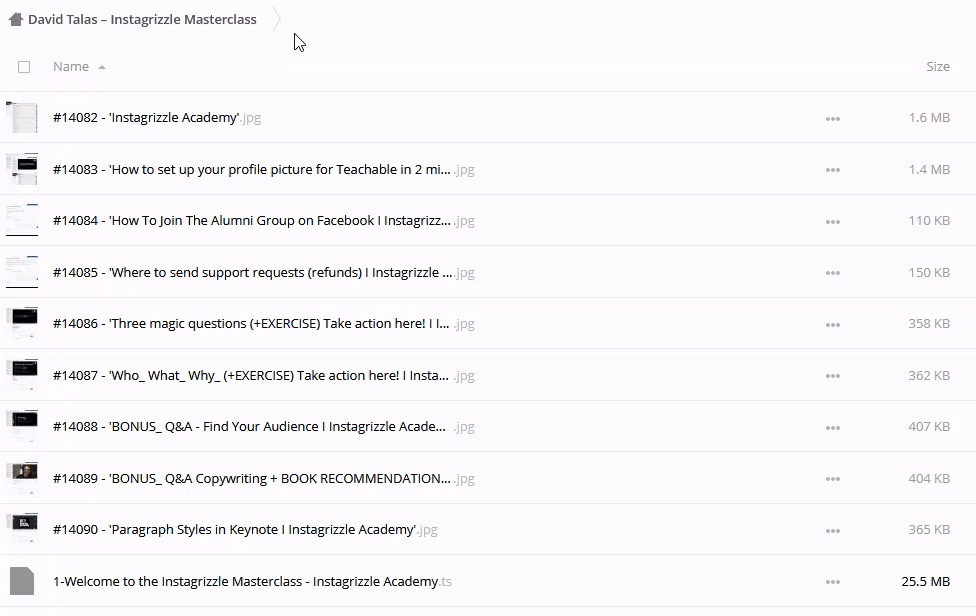Screen dimensions: 976x616
Task: Open the #14090 Paragraph Styles in Keynote file
Action: (x=234, y=530)
